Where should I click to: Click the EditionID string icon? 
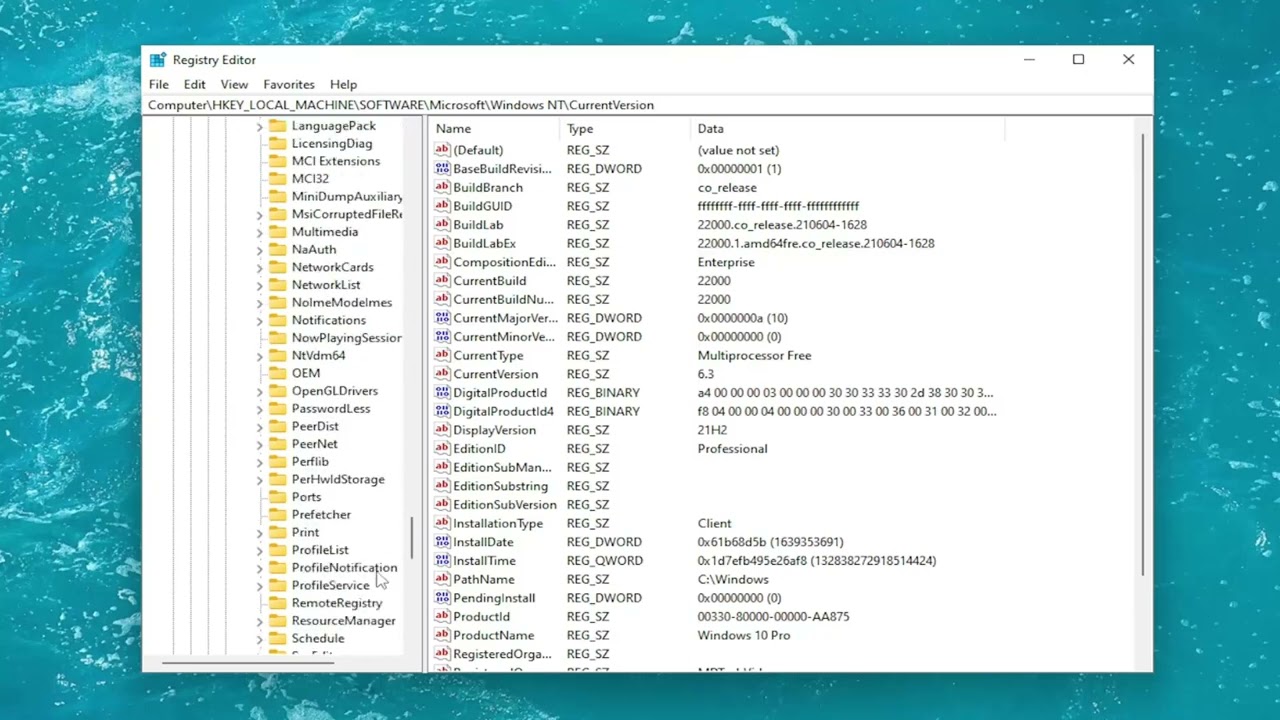pos(443,449)
